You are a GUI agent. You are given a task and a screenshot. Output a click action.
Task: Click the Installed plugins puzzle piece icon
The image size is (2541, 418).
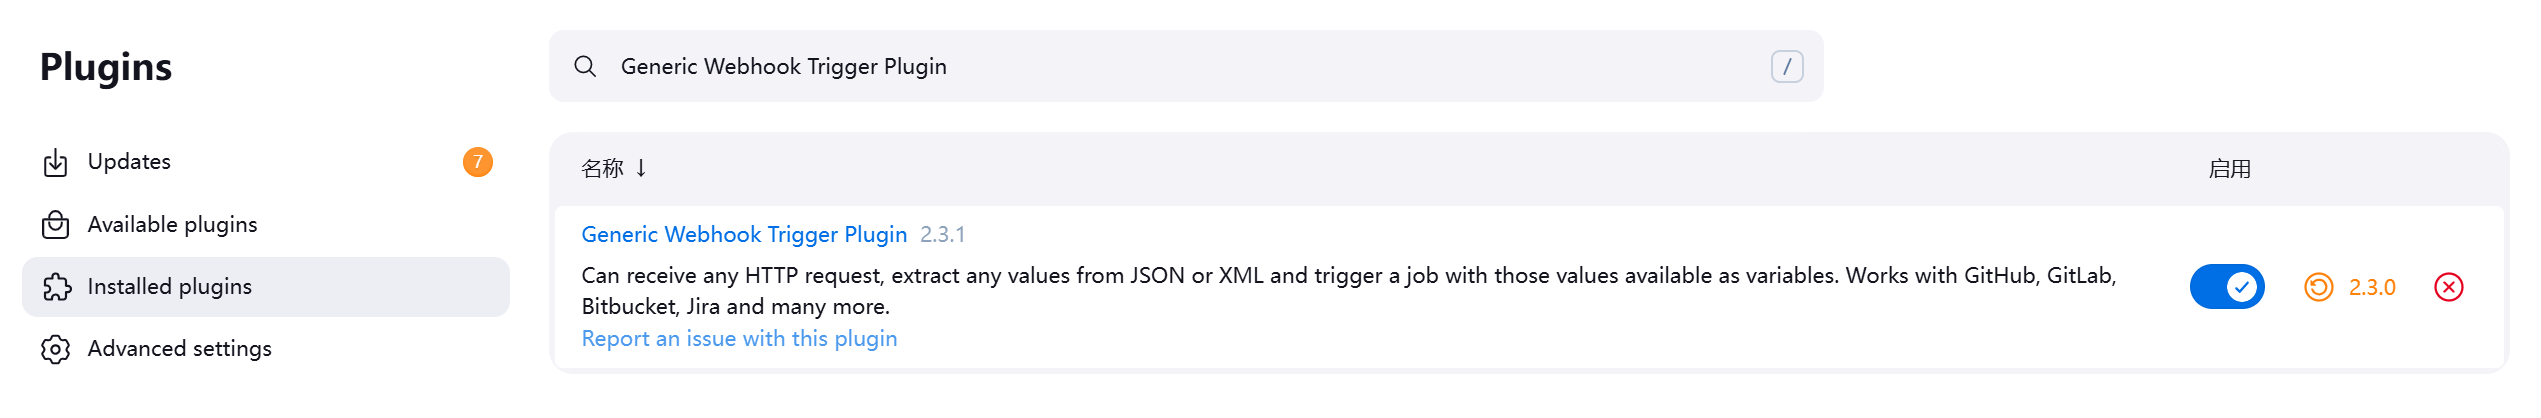(57, 287)
